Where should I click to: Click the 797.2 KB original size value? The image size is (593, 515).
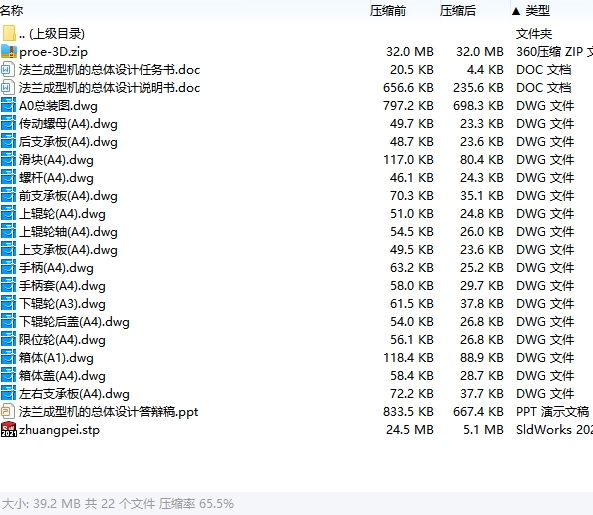point(408,106)
